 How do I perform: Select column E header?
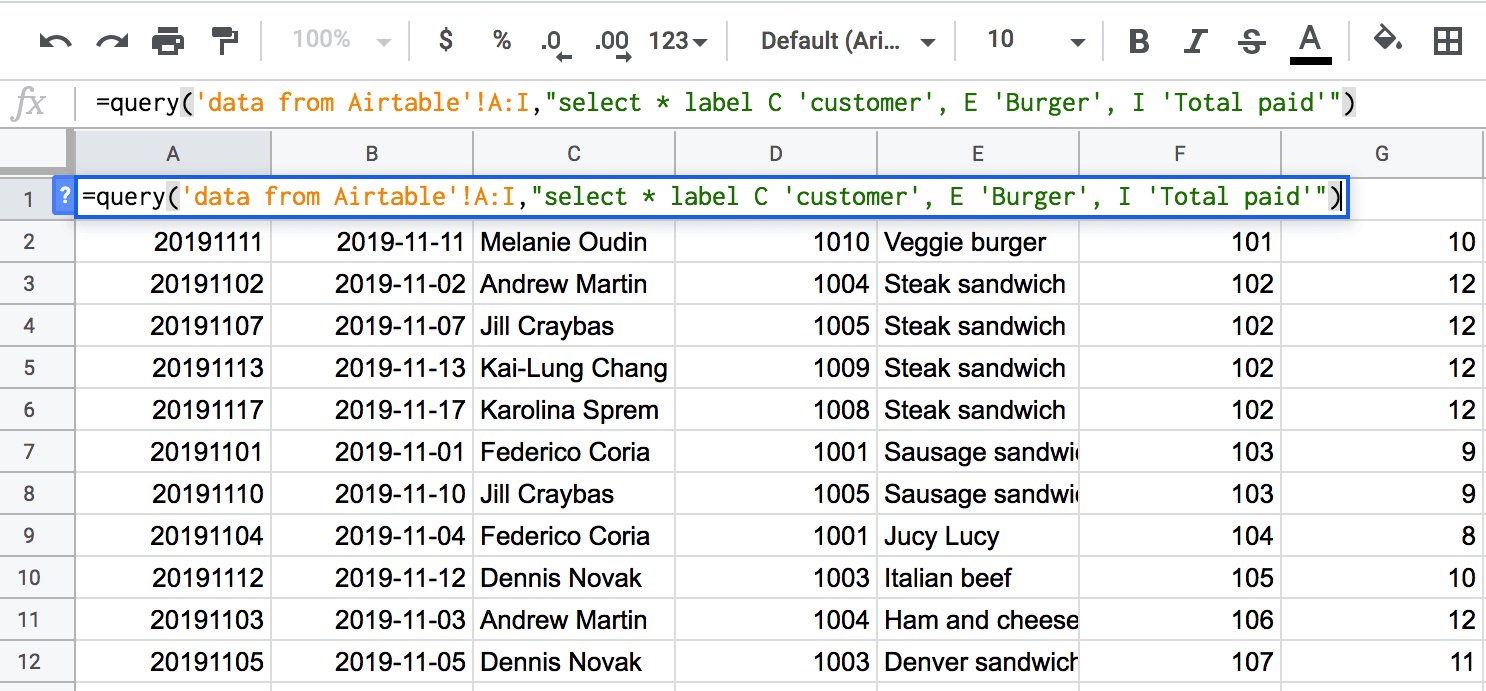click(978, 154)
